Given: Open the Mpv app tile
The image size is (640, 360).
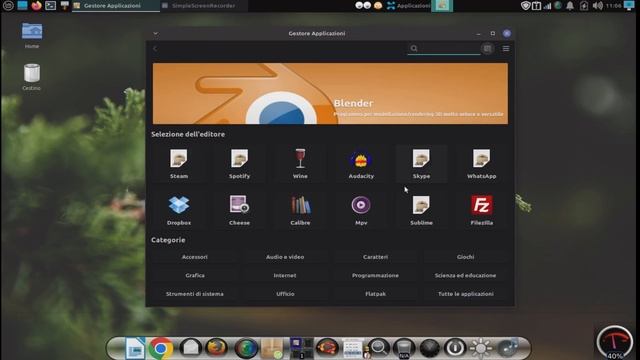Looking at the screenshot, I should [x=361, y=210].
